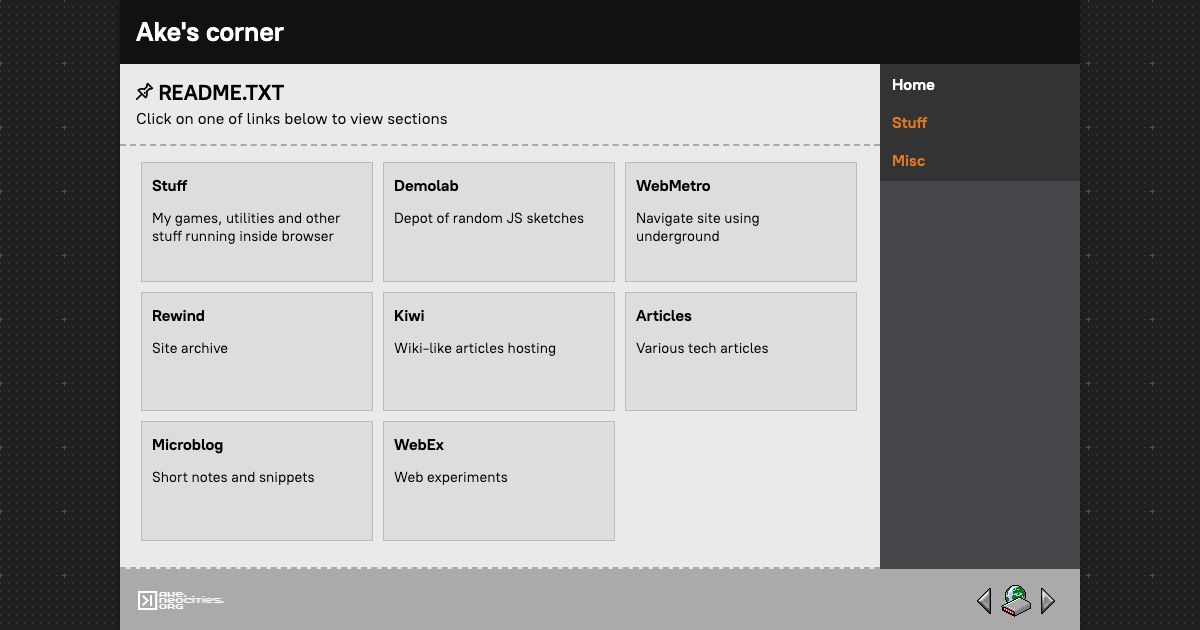The width and height of the screenshot is (1200, 630).
Task: Open Misc from the sidebar
Action: pyautogui.click(x=908, y=161)
